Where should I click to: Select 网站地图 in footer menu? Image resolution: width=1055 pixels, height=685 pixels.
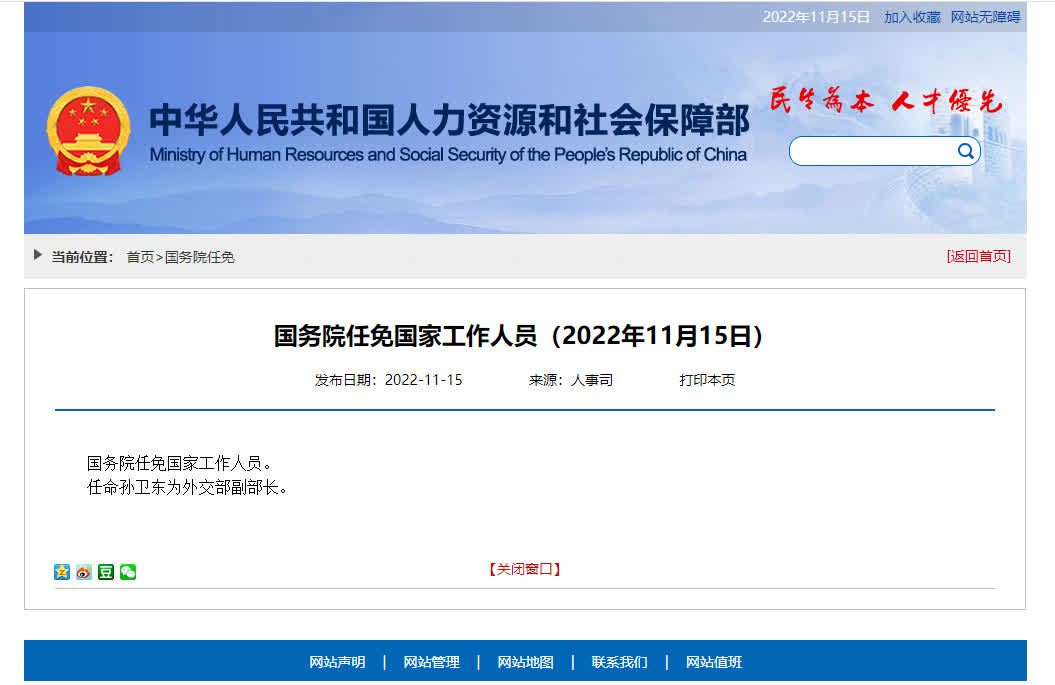525,662
